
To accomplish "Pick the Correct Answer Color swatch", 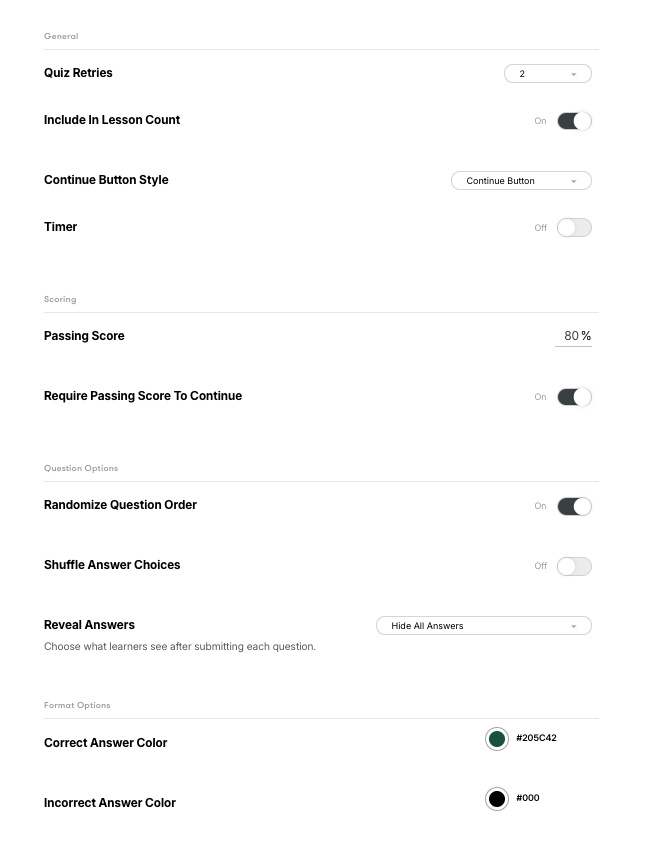I will [x=497, y=739].
